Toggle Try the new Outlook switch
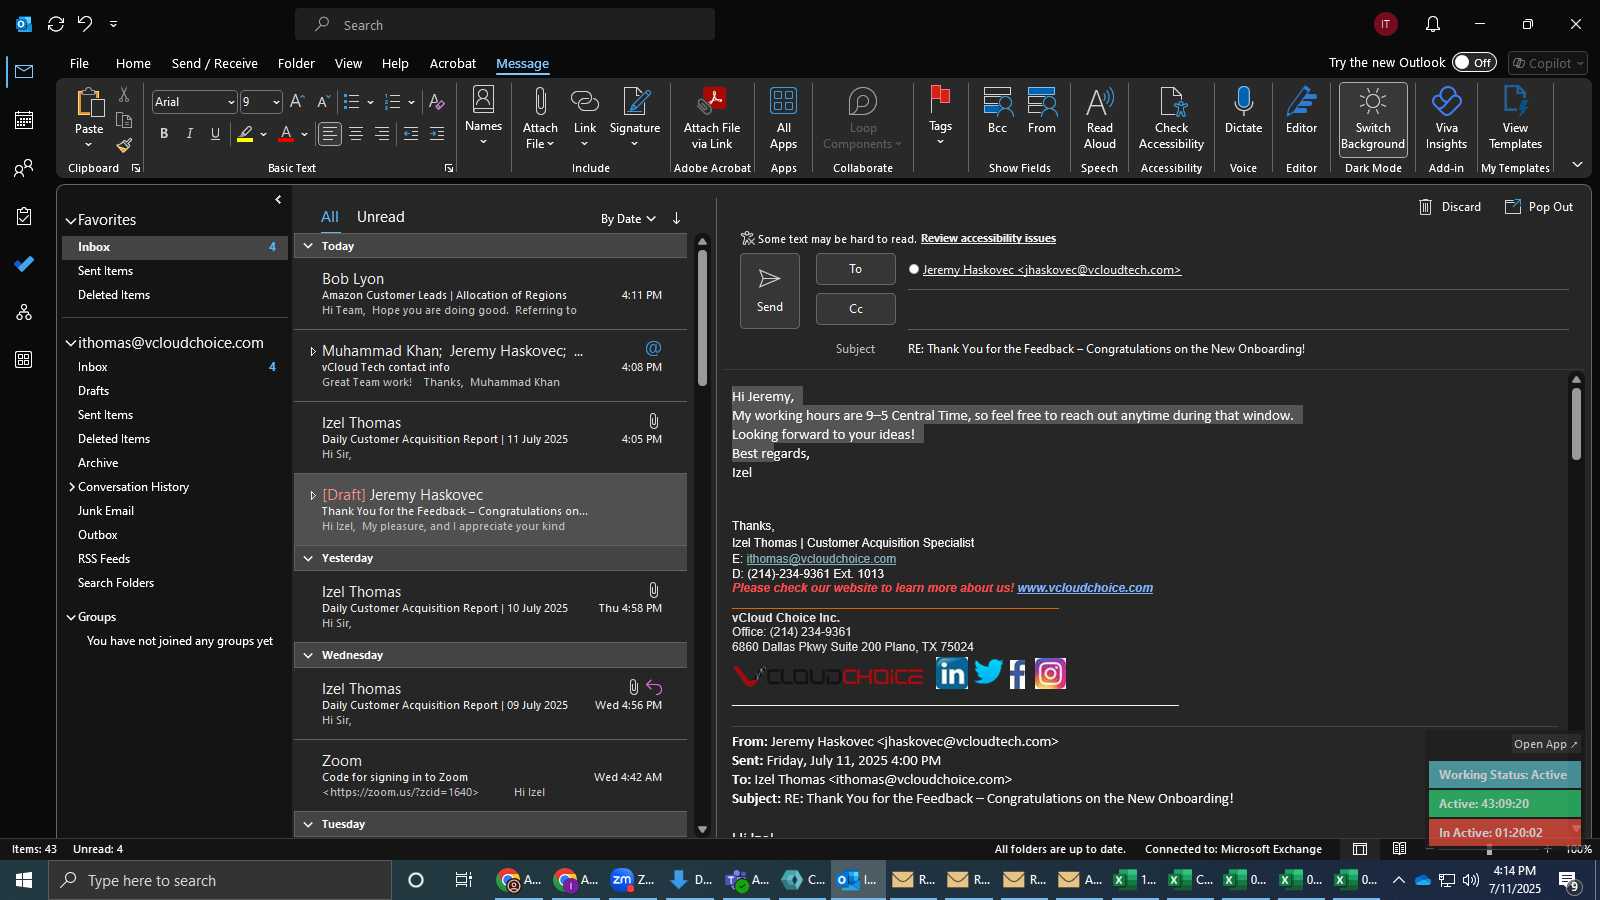This screenshot has height=900, width=1600. coord(1474,62)
